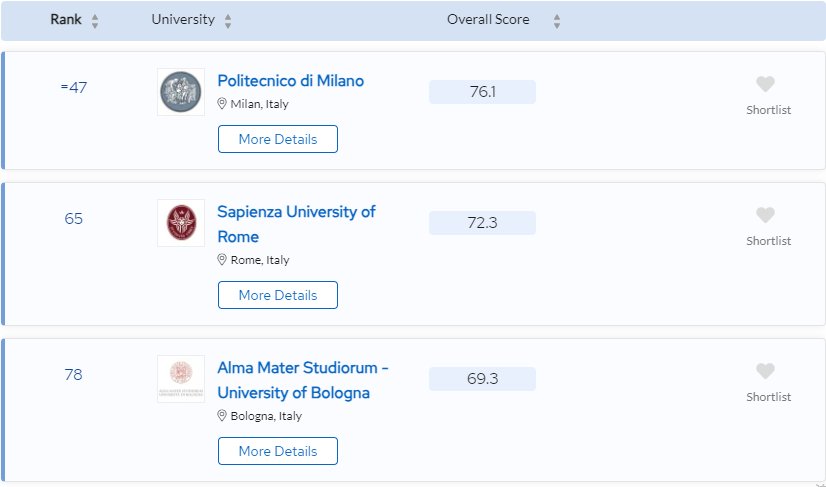
Task: Open More Details for Politecnico di Milano
Action: [x=278, y=139]
